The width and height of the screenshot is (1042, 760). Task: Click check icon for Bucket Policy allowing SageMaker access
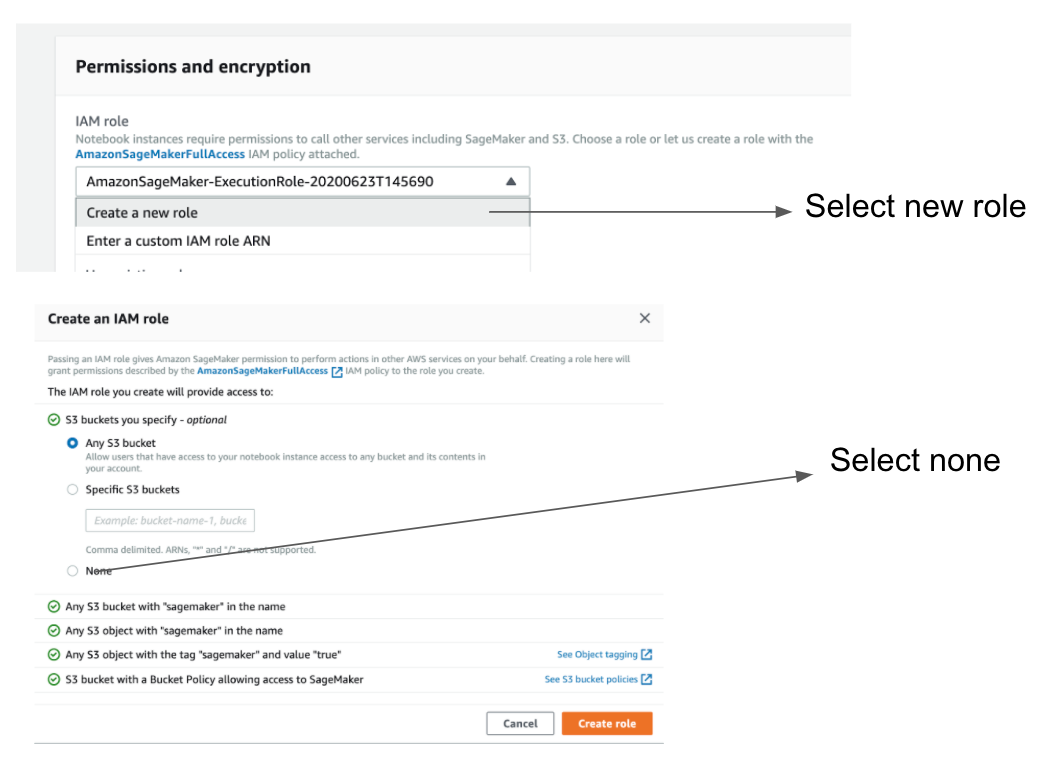[x=54, y=679]
